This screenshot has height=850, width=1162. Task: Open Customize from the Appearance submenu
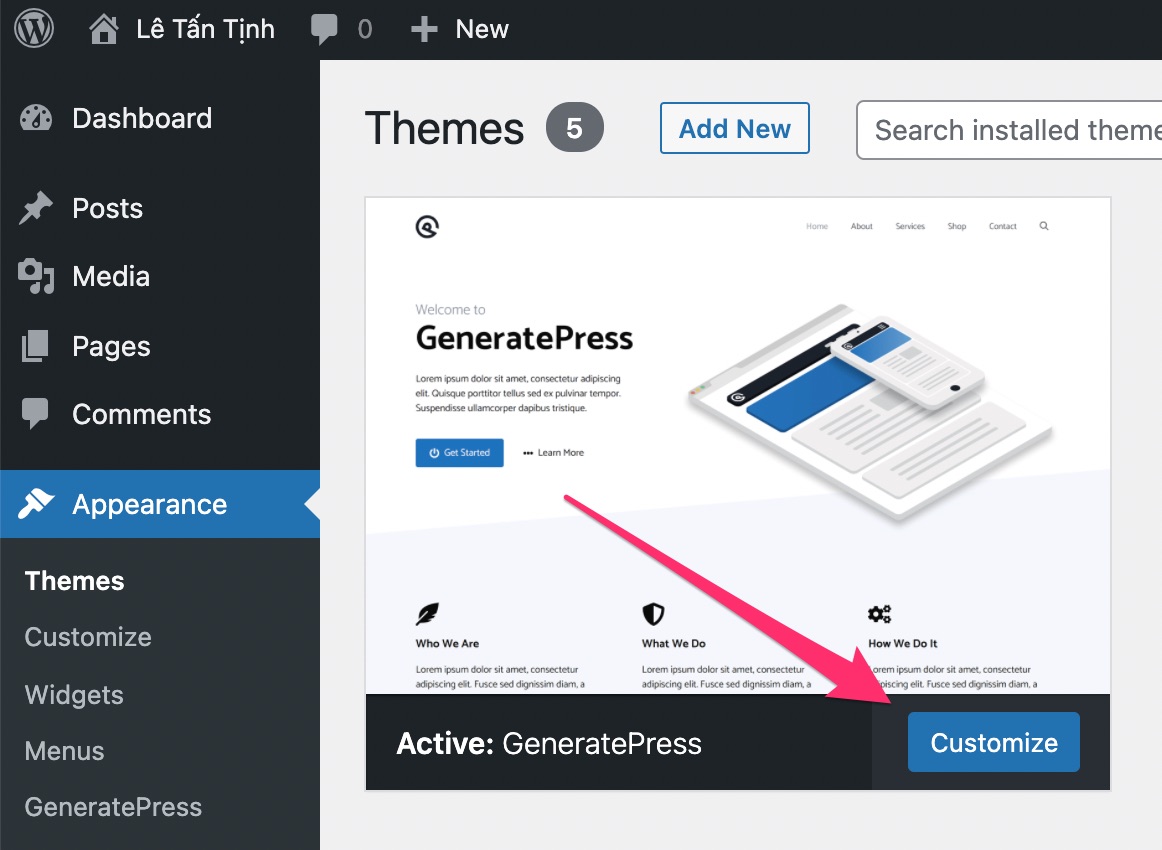point(88,637)
